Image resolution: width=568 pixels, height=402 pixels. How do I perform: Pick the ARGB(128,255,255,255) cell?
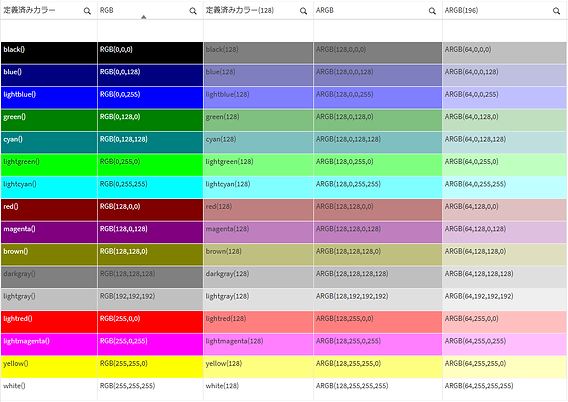pyautogui.click(x=378, y=389)
